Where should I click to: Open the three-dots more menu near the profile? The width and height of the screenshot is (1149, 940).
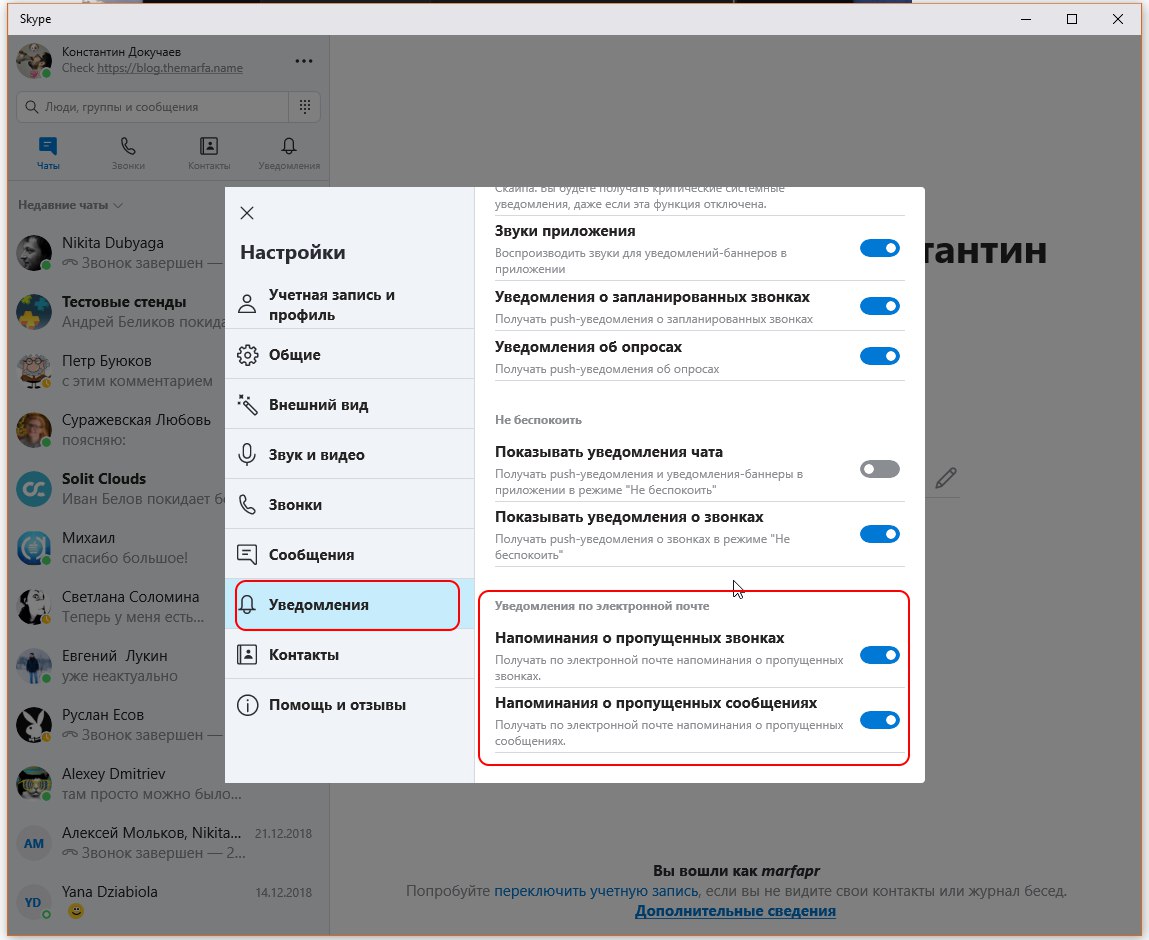click(x=303, y=61)
